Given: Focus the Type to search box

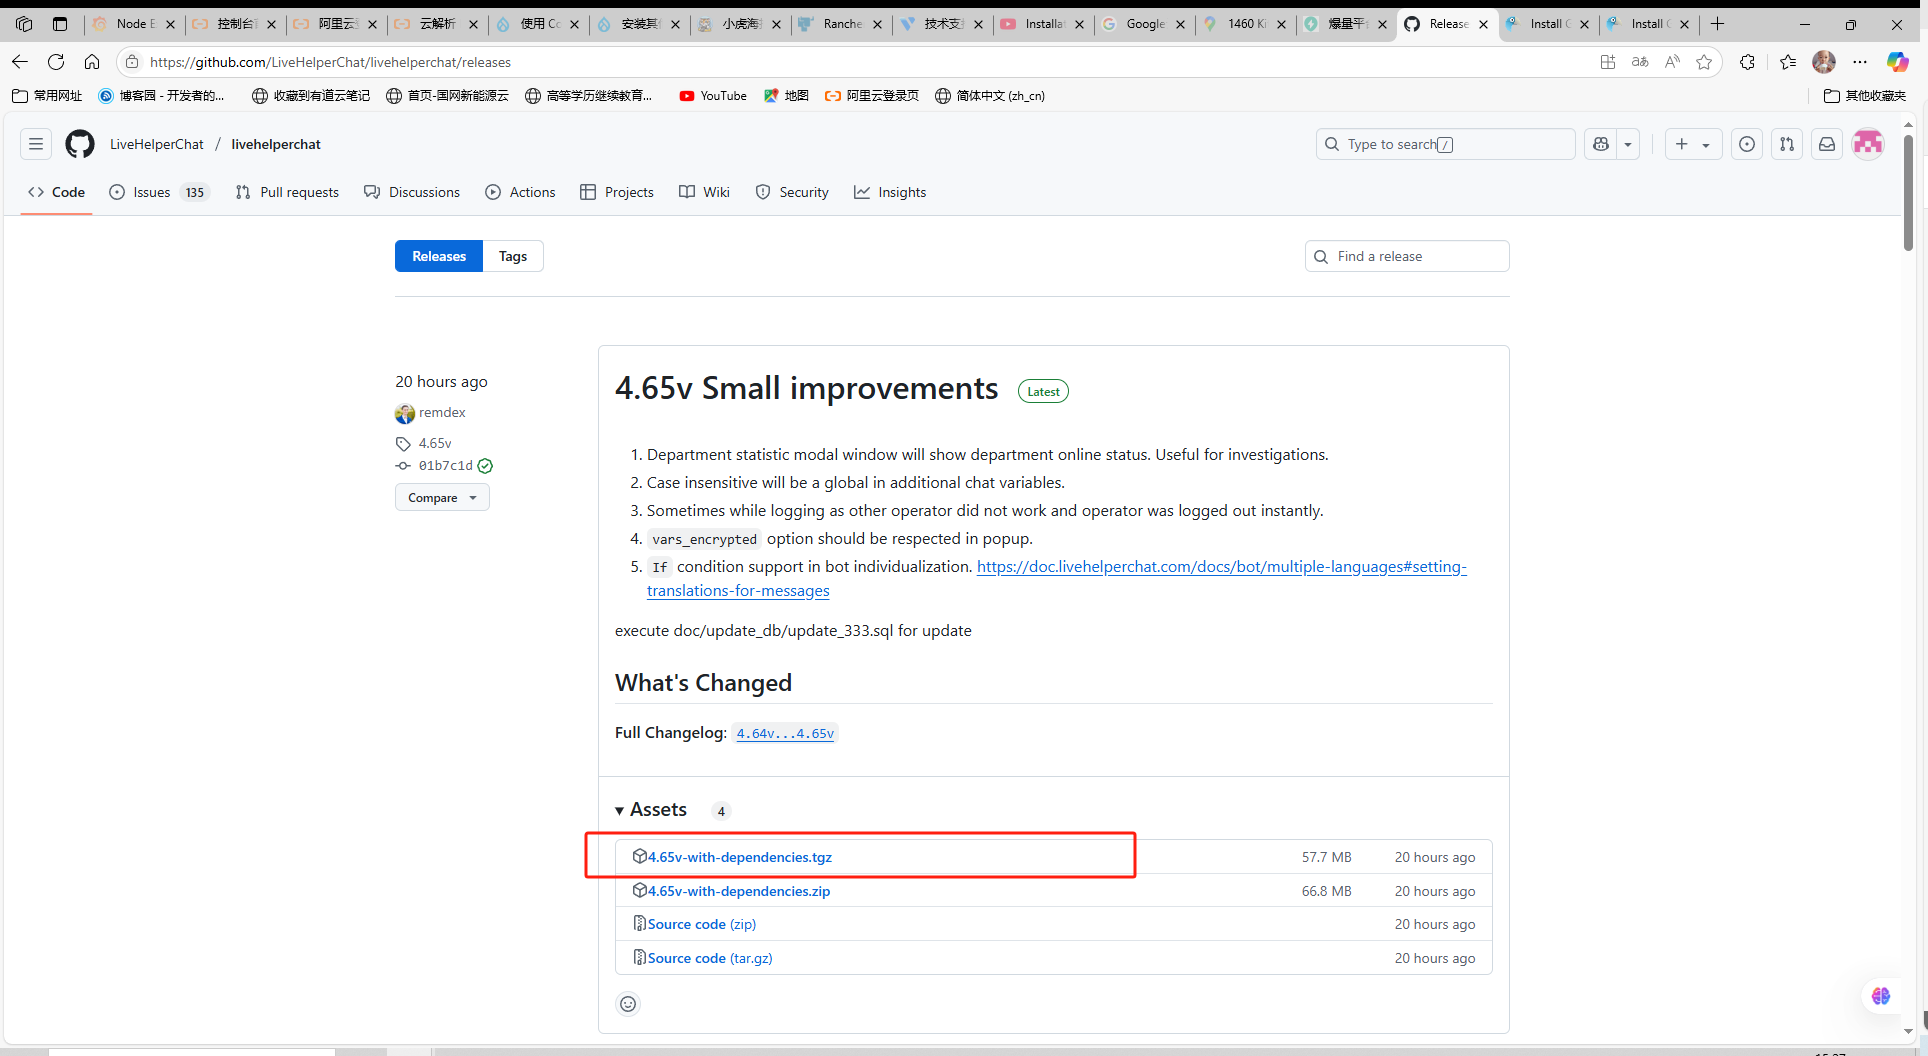Looking at the screenshot, I should point(1445,144).
